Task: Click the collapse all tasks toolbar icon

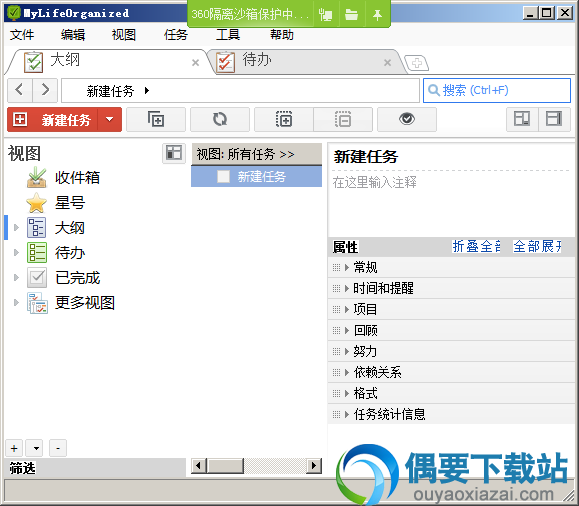Action: 343,119
